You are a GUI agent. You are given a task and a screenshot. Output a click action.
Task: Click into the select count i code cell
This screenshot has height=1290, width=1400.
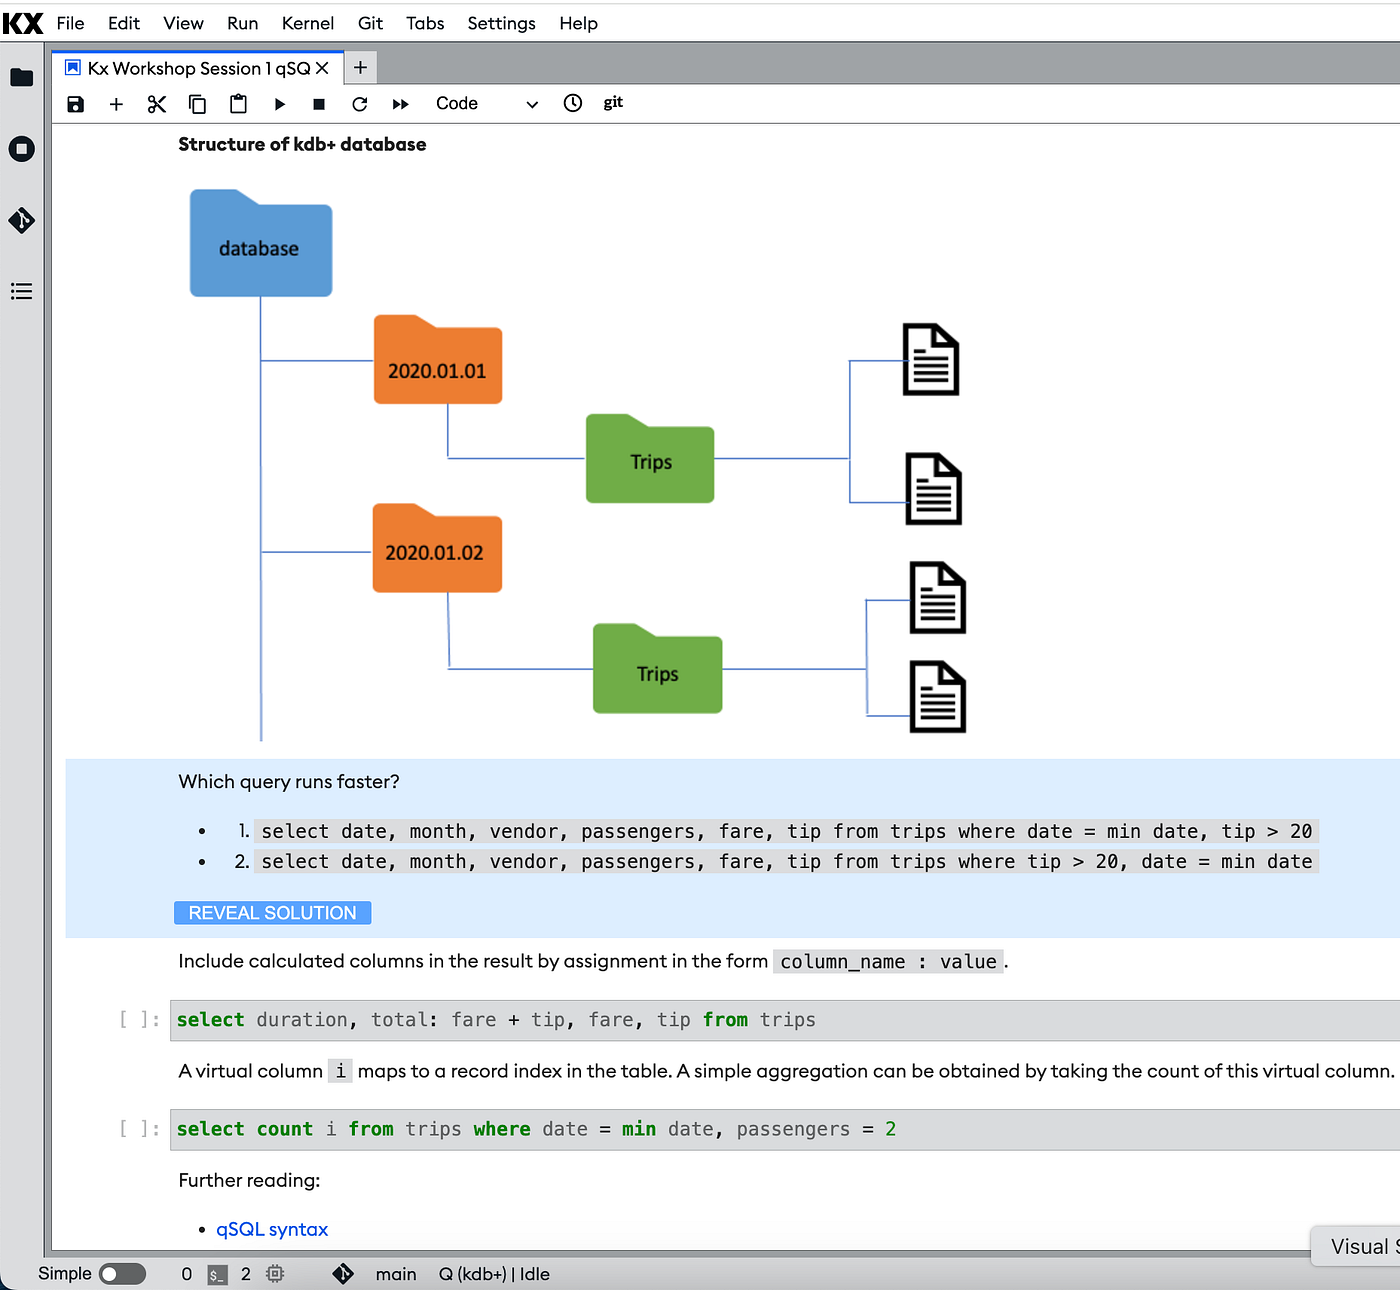[785, 1129]
